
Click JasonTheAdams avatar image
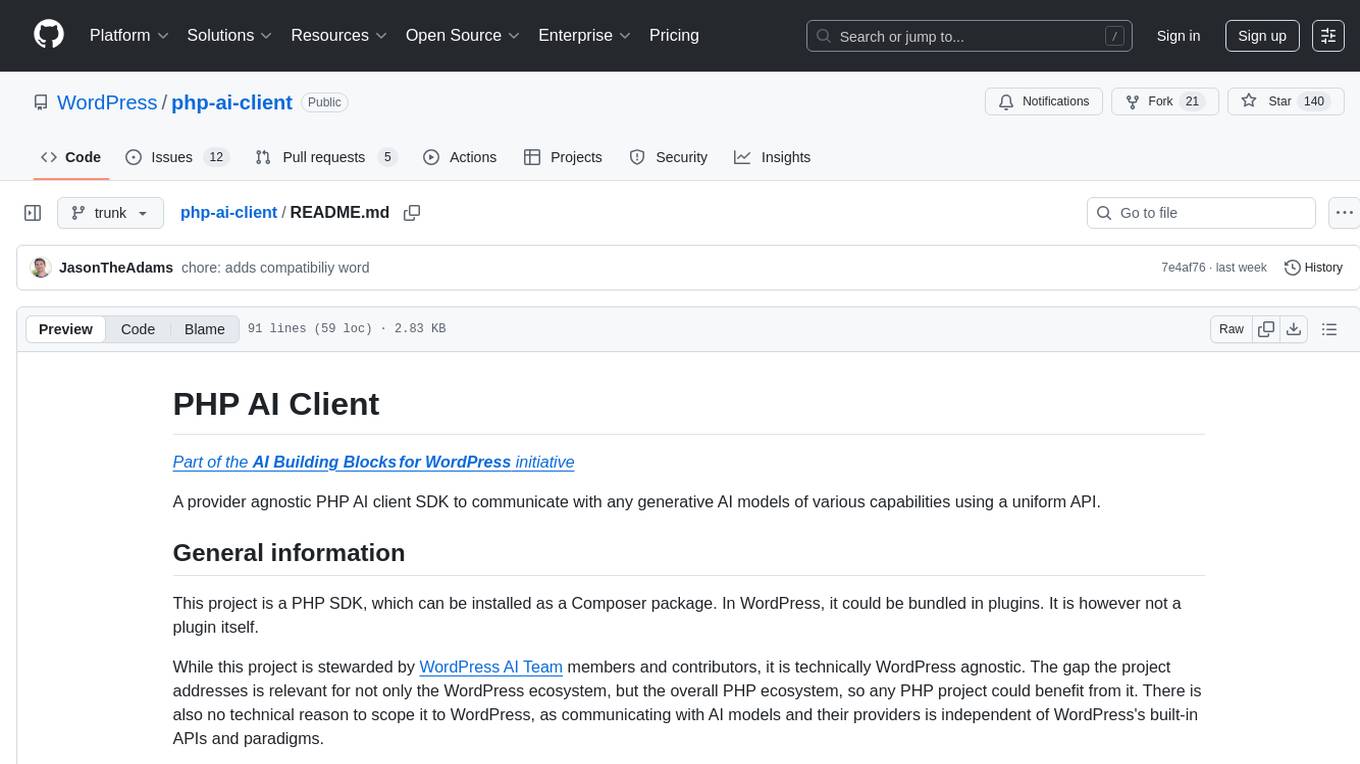click(x=41, y=267)
